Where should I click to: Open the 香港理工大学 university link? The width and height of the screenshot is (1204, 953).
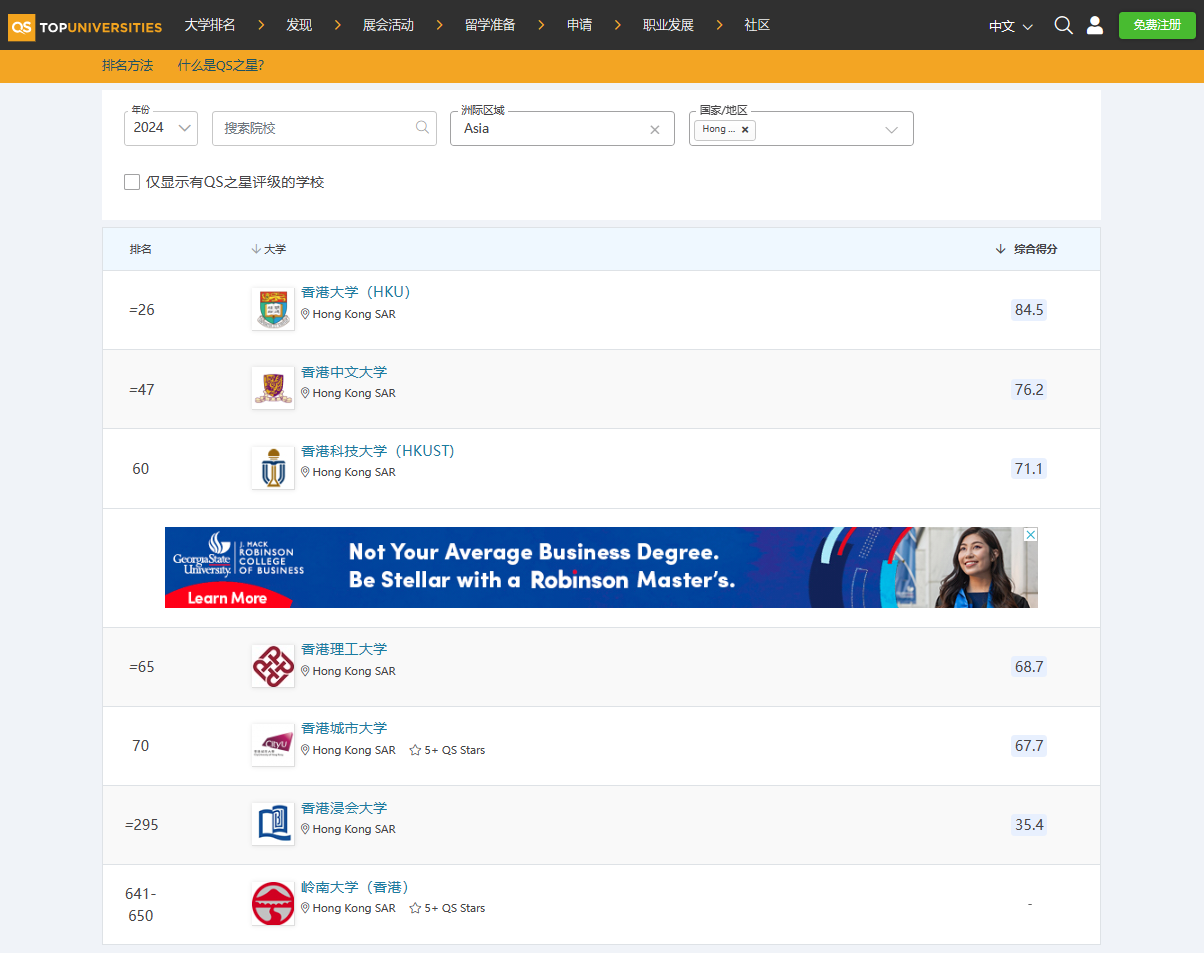tap(344, 649)
